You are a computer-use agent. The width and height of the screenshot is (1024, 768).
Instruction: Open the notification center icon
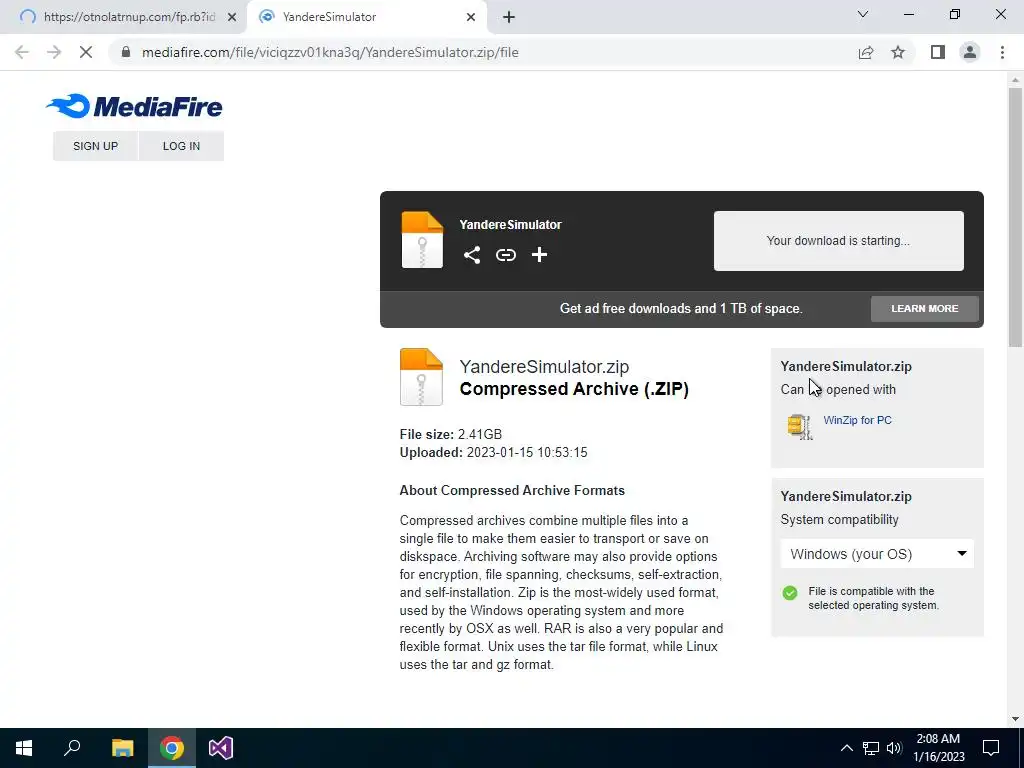pyautogui.click(x=991, y=748)
